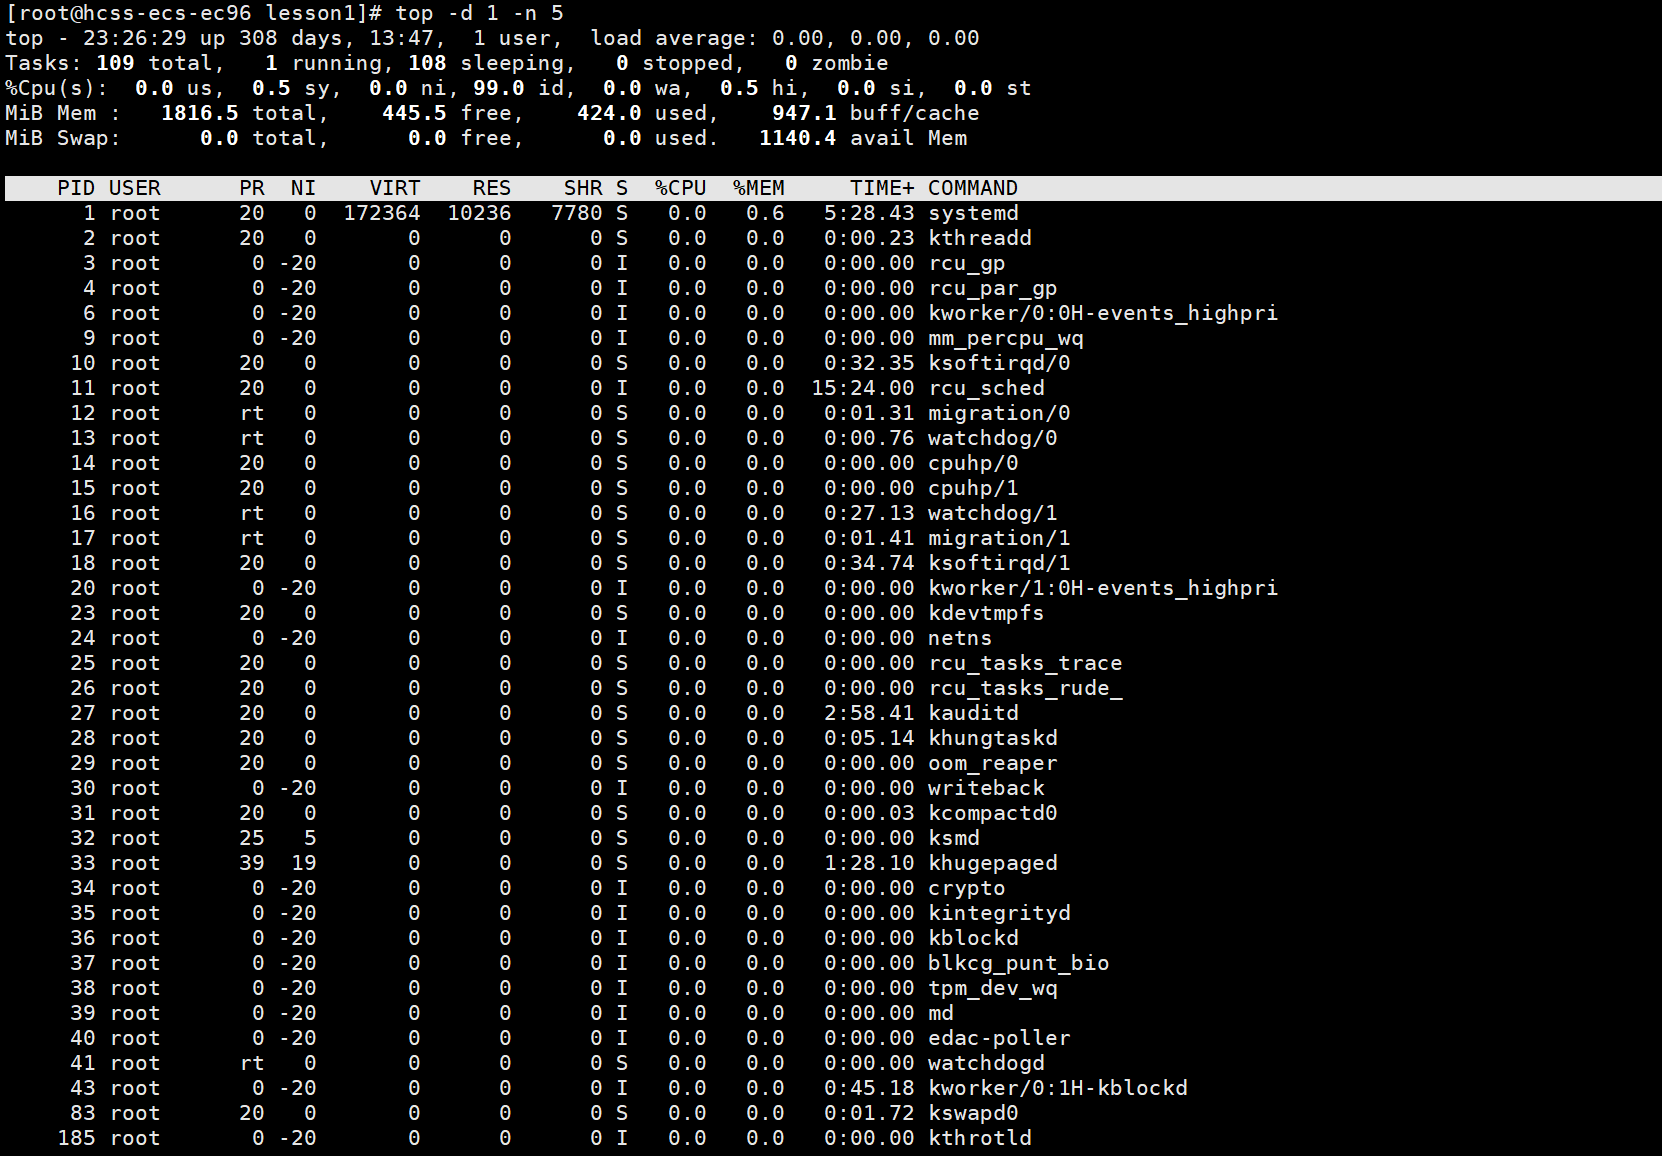Click the systemd SHR value 7780
1662x1156 pixels.
pyautogui.click(x=577, y=213)
